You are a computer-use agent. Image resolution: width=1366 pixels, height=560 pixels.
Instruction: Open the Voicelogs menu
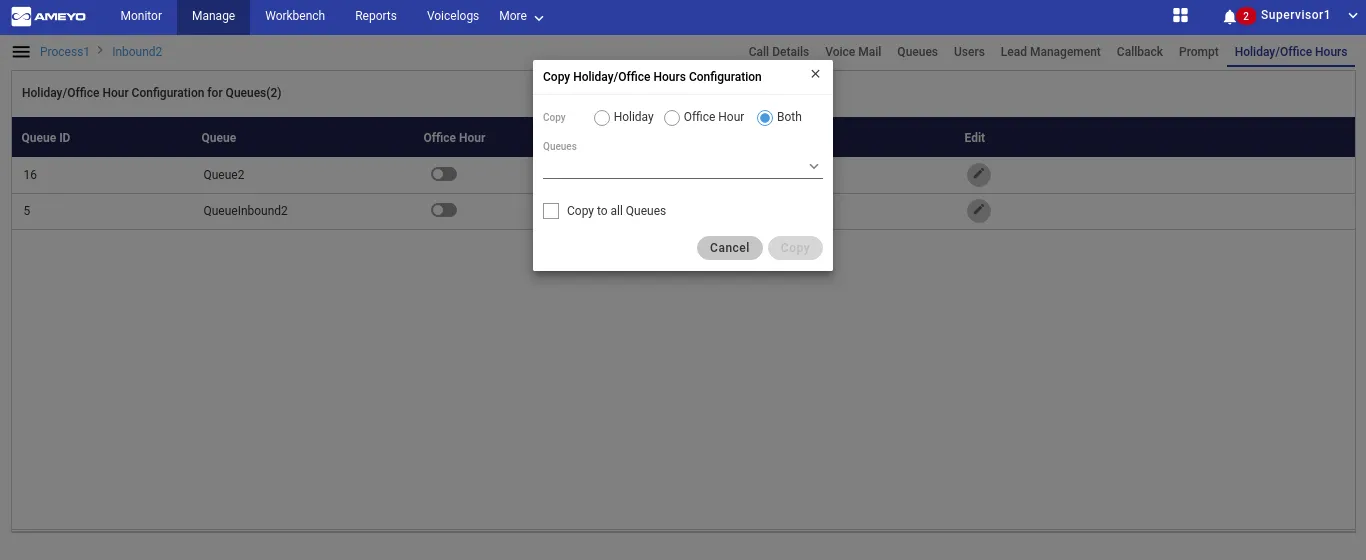(453, 16)
